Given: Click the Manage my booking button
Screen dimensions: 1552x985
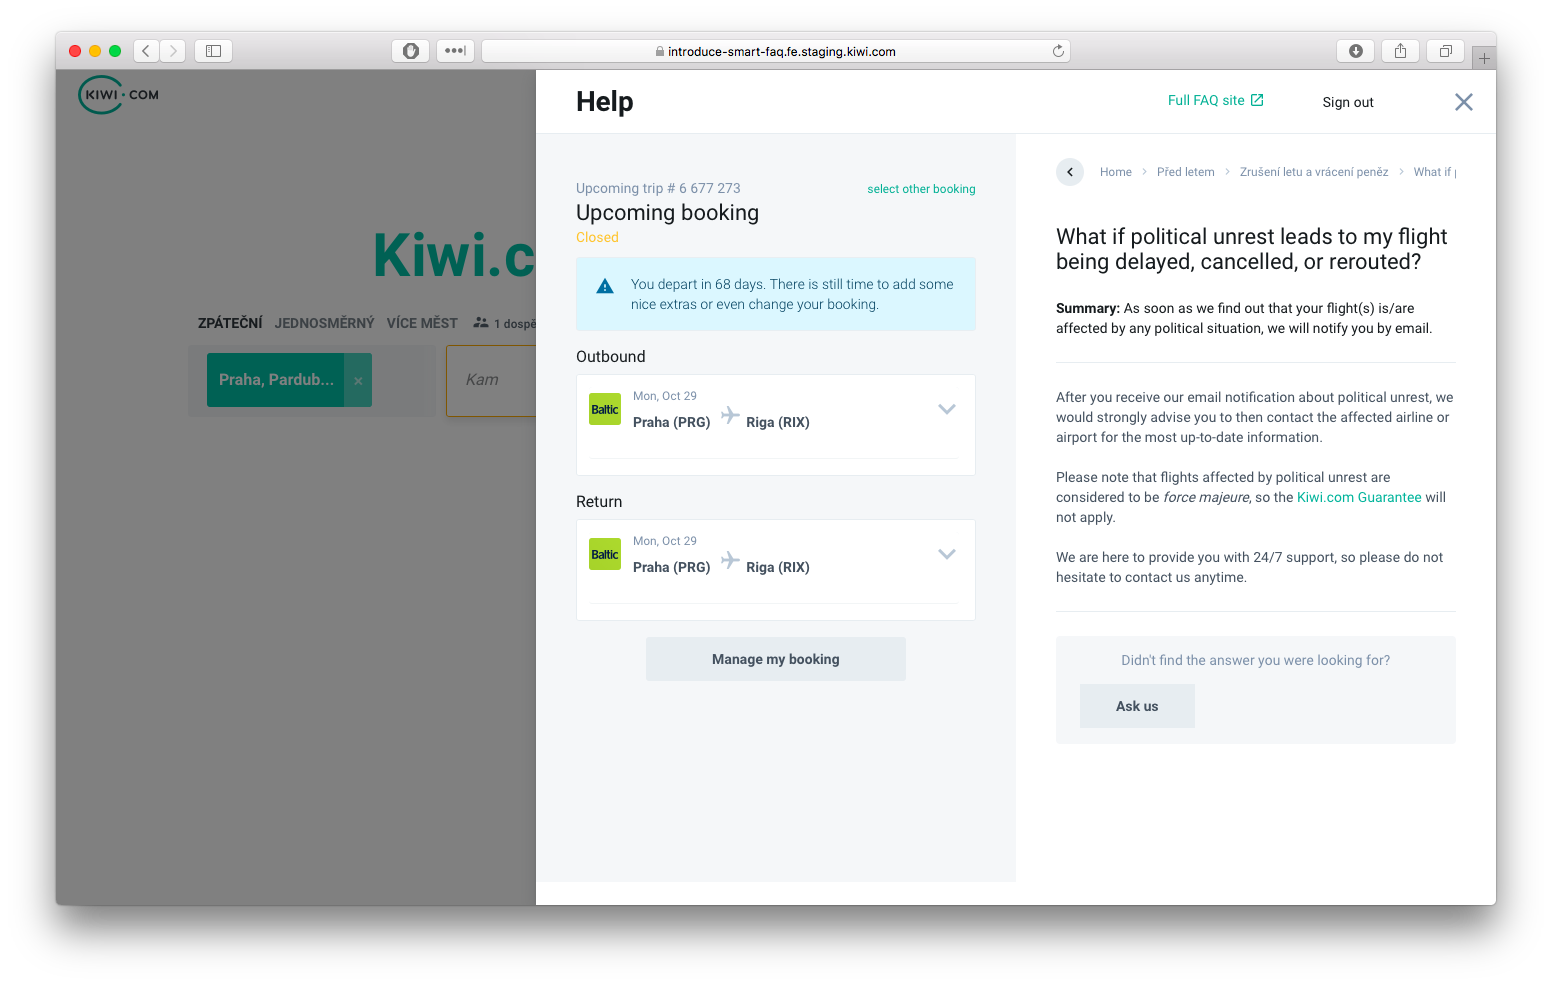Looking at the screenshot, I should click(x=775, y=658).
